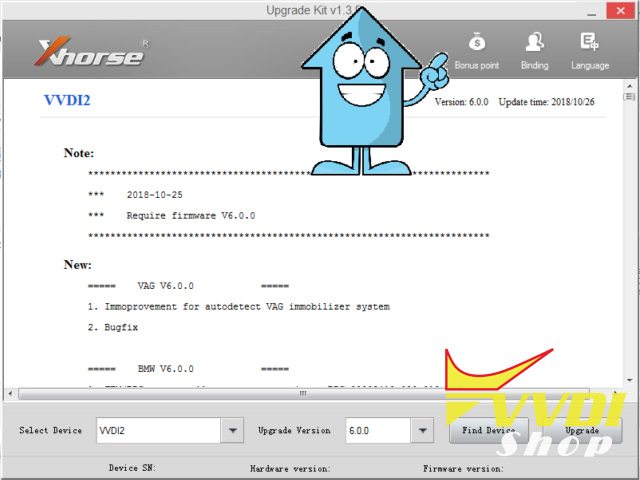
Task: Click the 'Upgrade Version' label
Action: [x=294, y=430]
